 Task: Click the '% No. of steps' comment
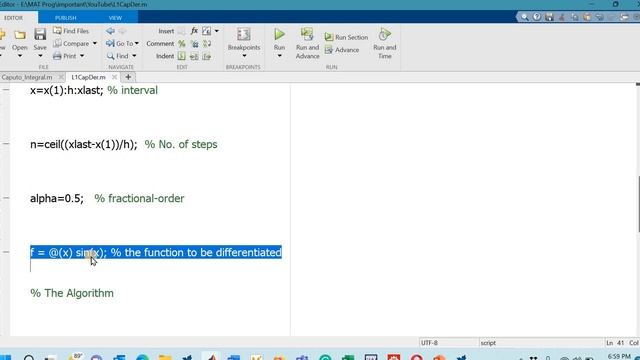181,144
